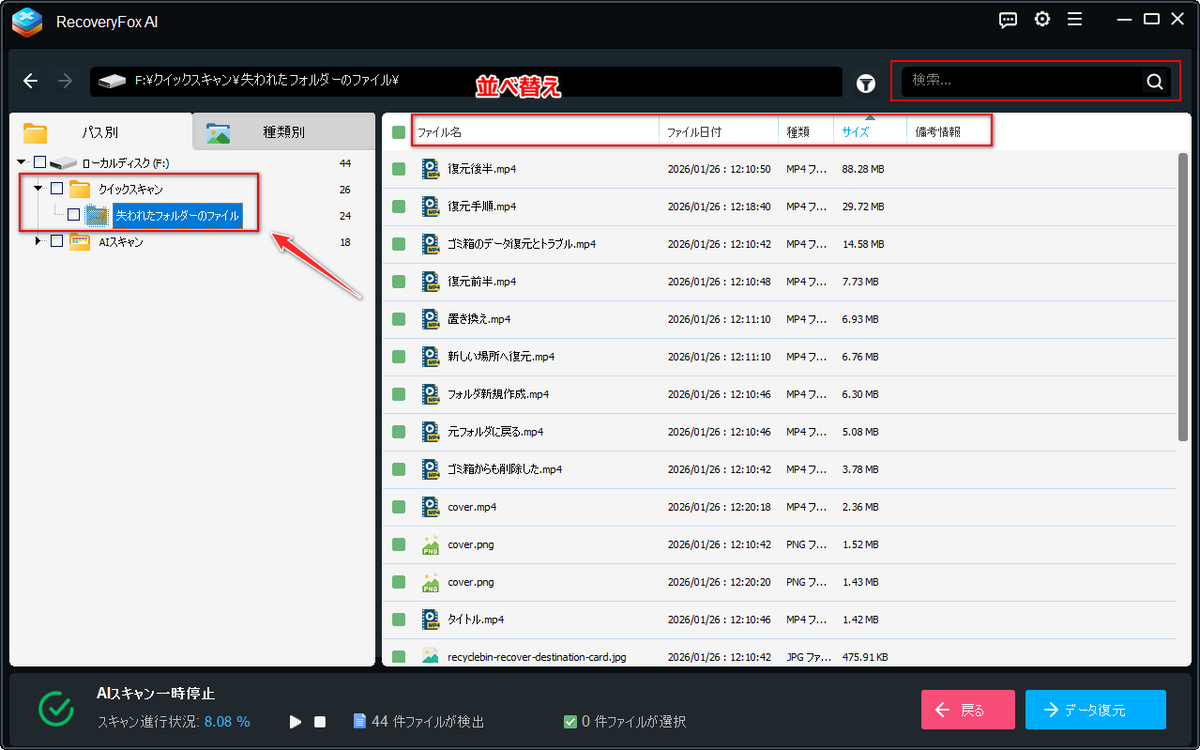Viewport: 1200px width, 750px height.
Task: Click the 88.28 MB size value
Action: point(863,169)
